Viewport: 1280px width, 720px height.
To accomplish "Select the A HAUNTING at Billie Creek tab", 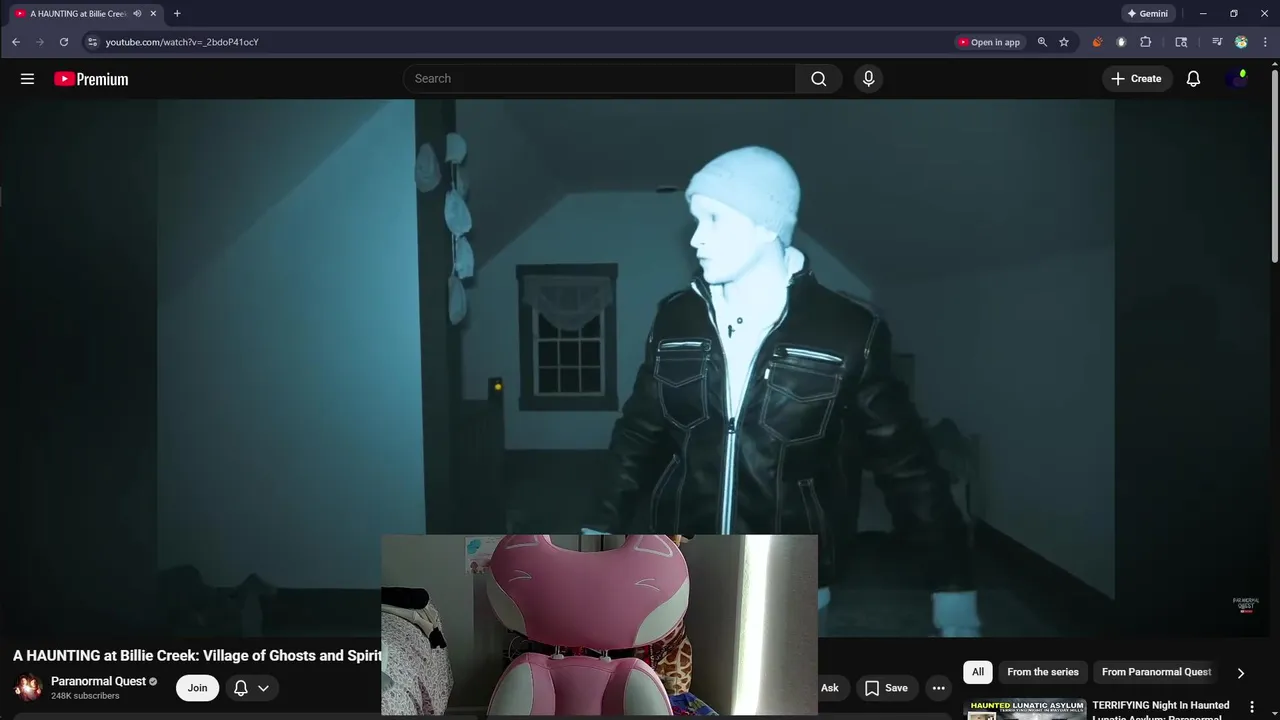I will pos(77,14).
